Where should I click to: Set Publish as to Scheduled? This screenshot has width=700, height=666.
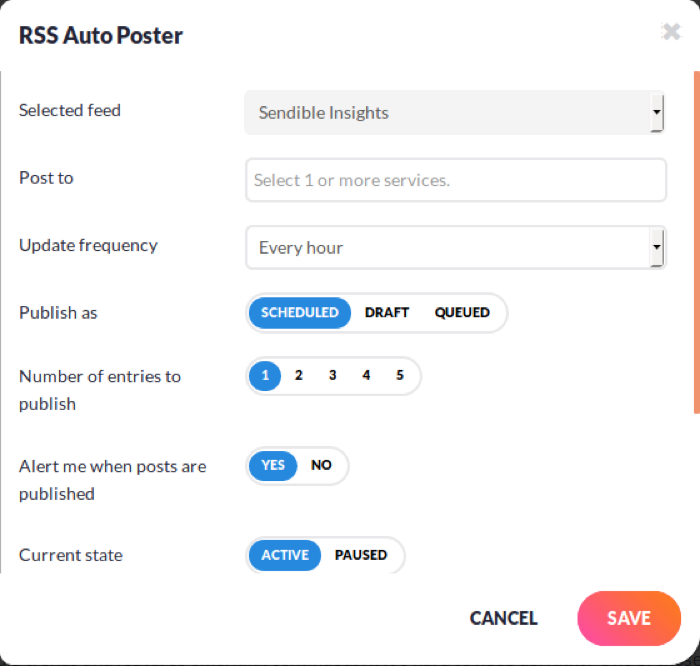click(x=299, y=312)
